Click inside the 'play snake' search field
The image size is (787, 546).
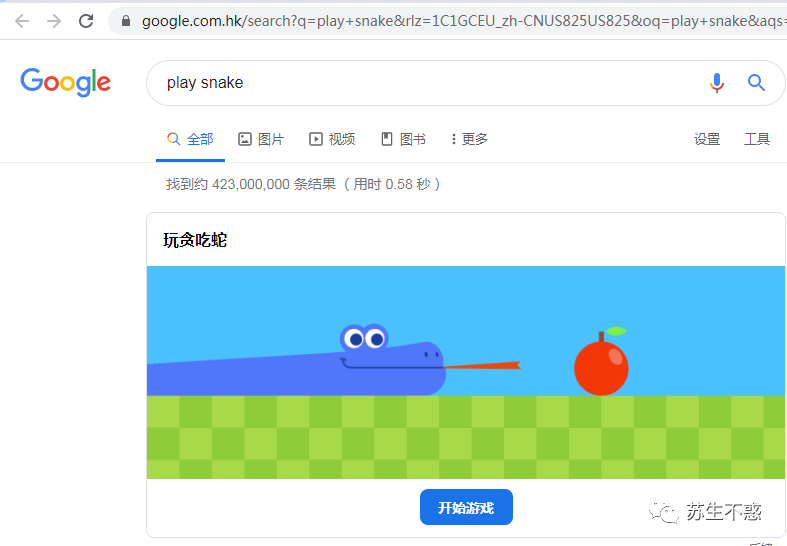[x=427, y=83]
